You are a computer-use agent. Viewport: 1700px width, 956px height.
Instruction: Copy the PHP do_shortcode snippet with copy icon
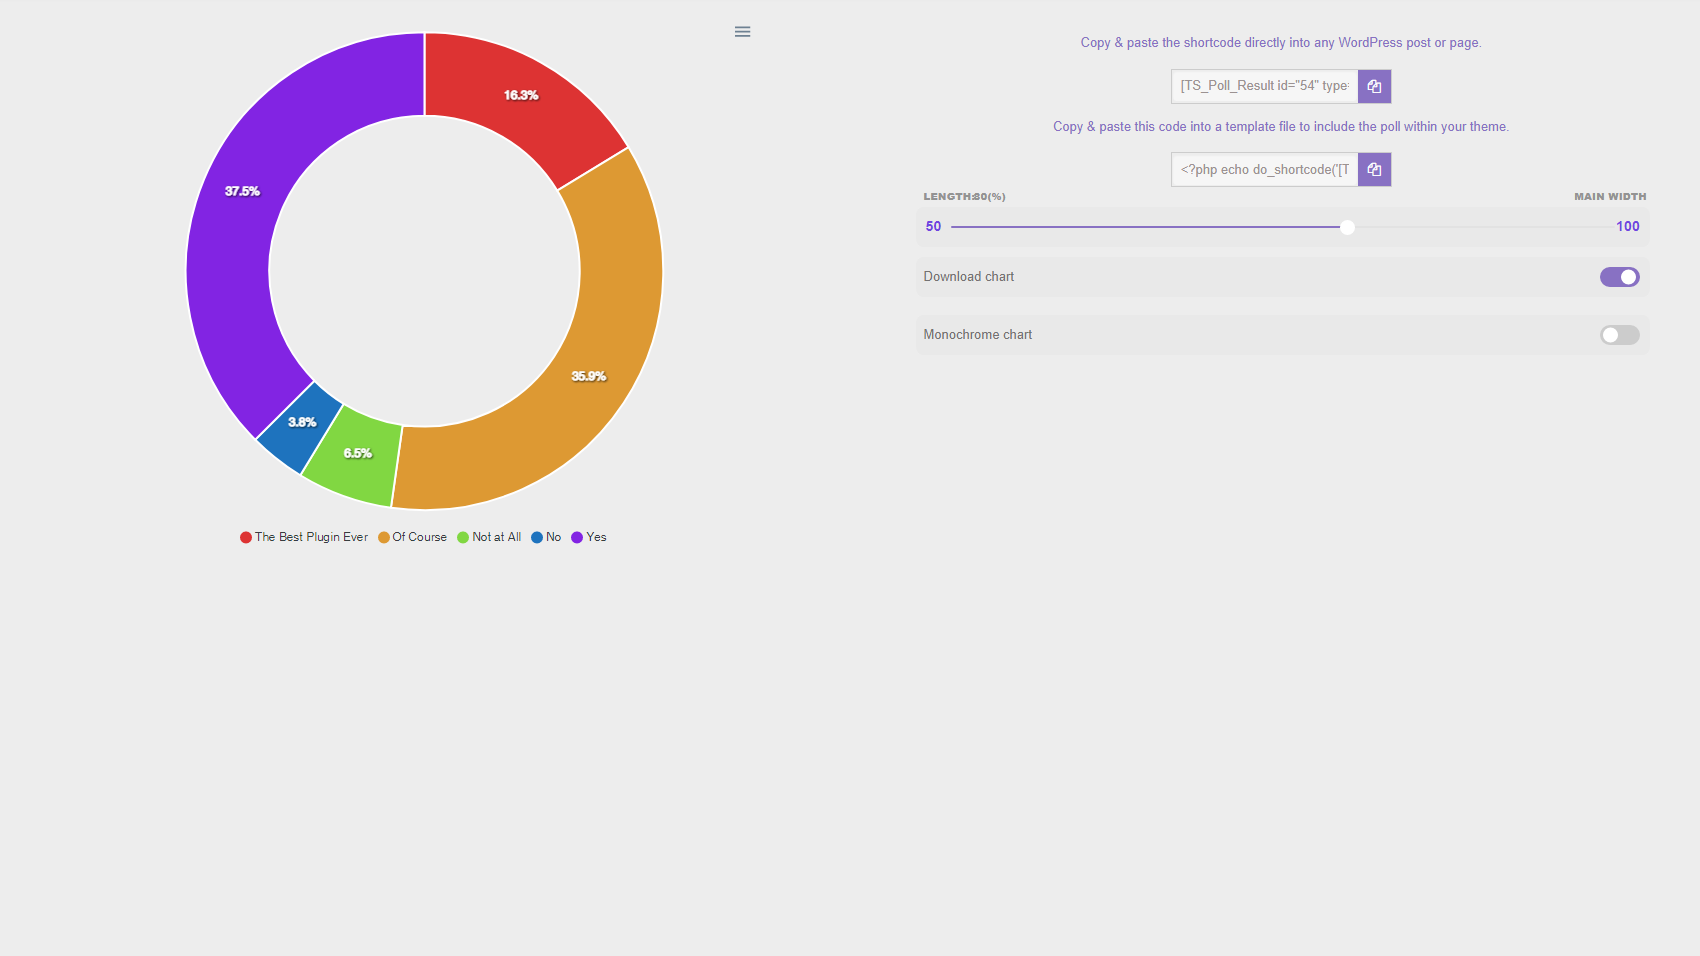pos(1374,170)
